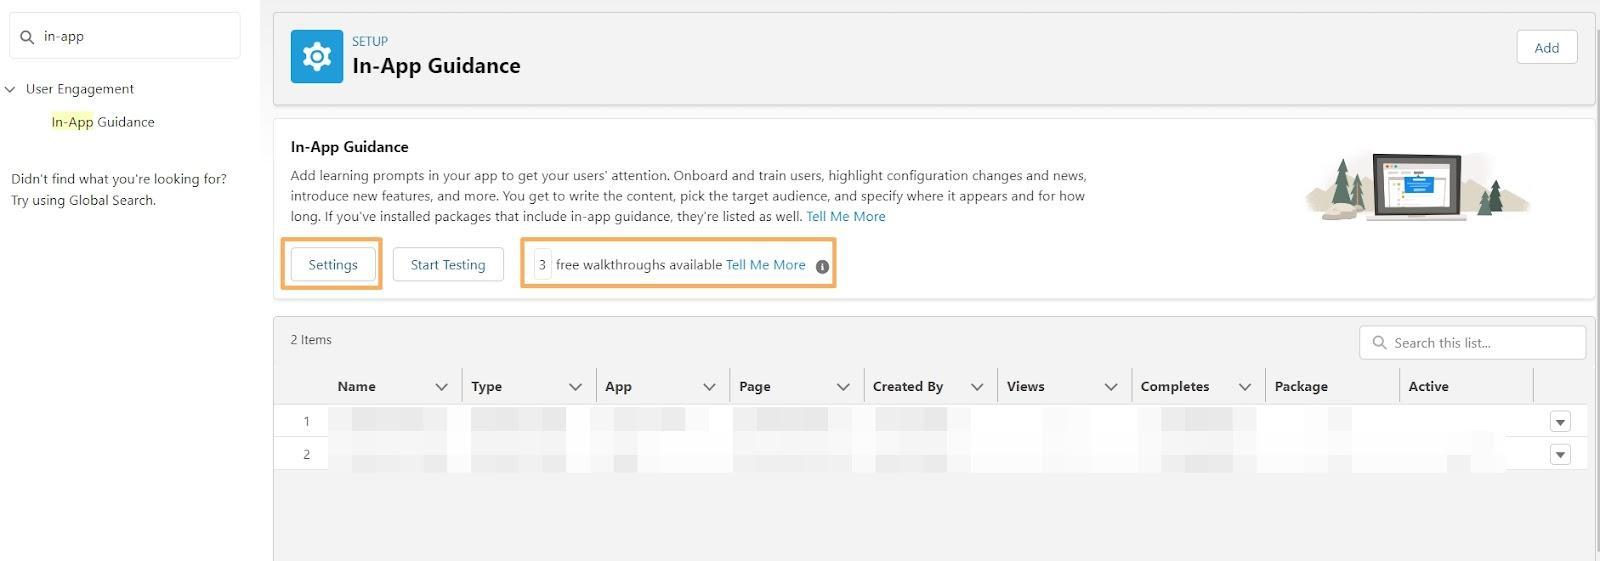The image size is (1600, 561).
Task: Open the Created By column chevron
Action: [977, 387]
